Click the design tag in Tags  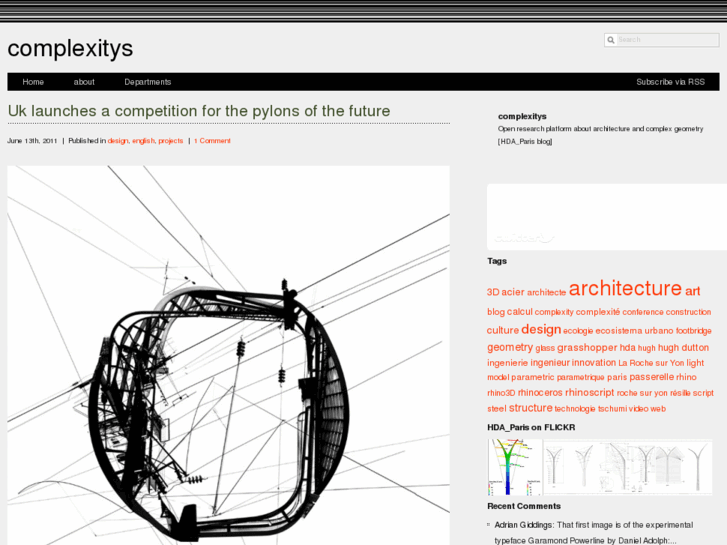(x=541, y=330)
